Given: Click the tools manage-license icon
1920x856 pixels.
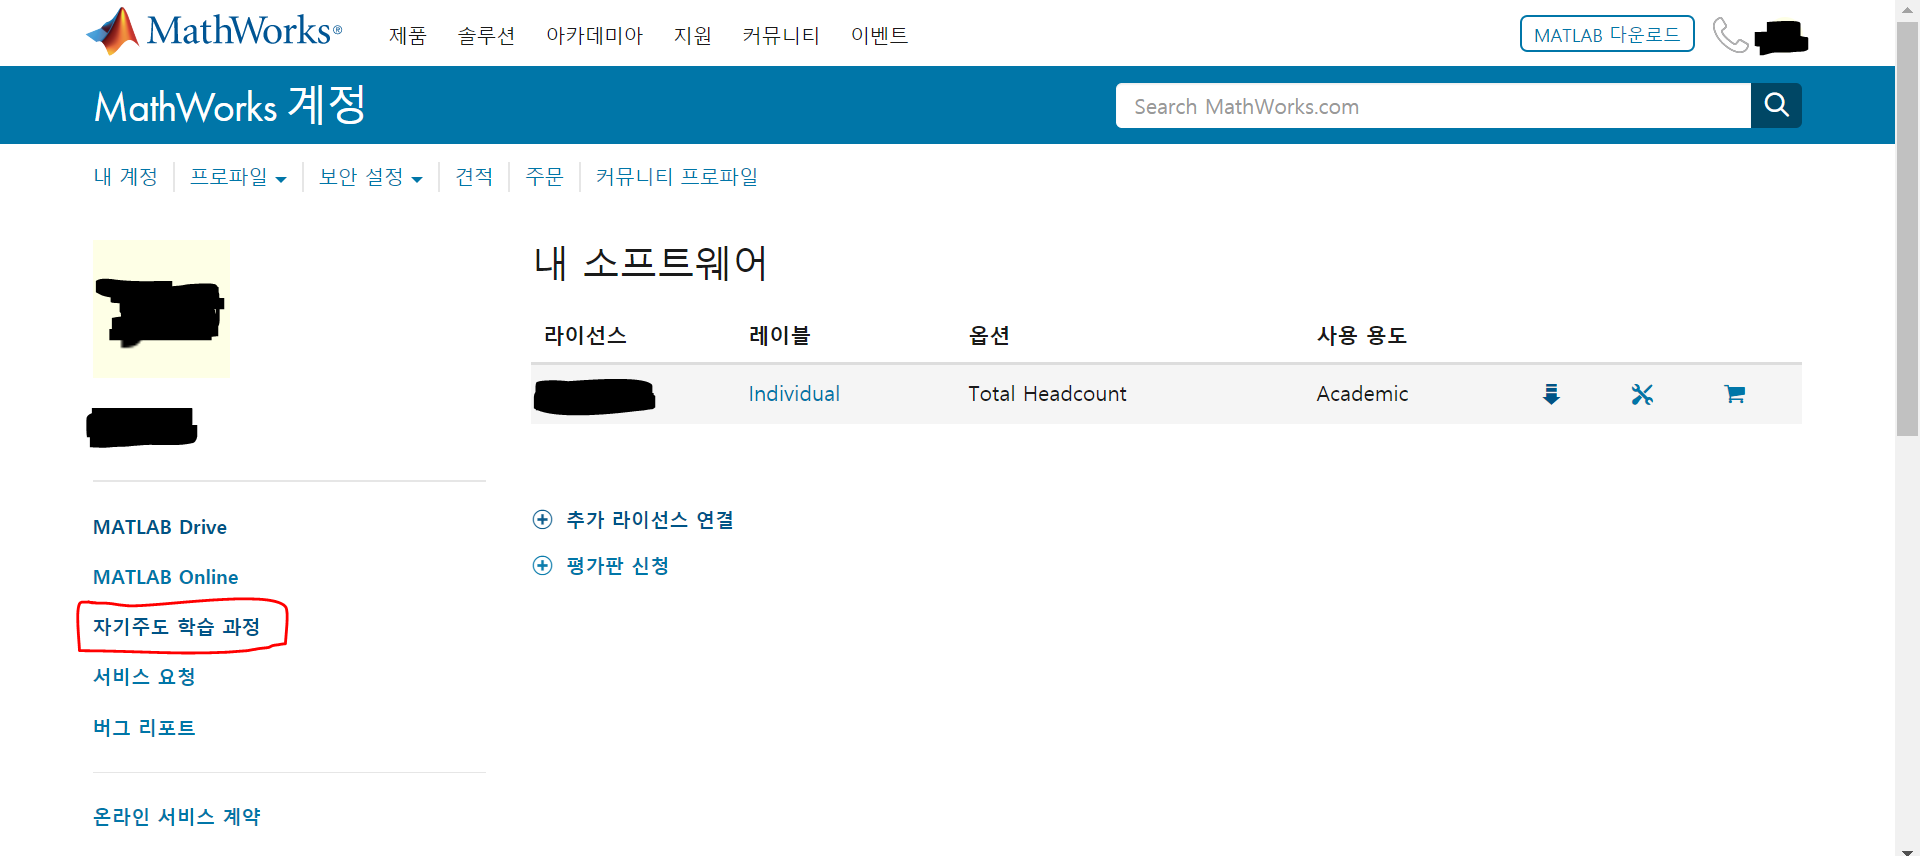Looking at the screenshot, I should click(x=1642, y=394).
